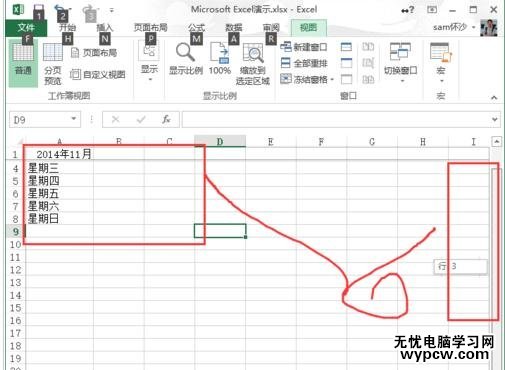
Task: Collapse the ribbon with the chevron
Action: click(x=494, y=97)
